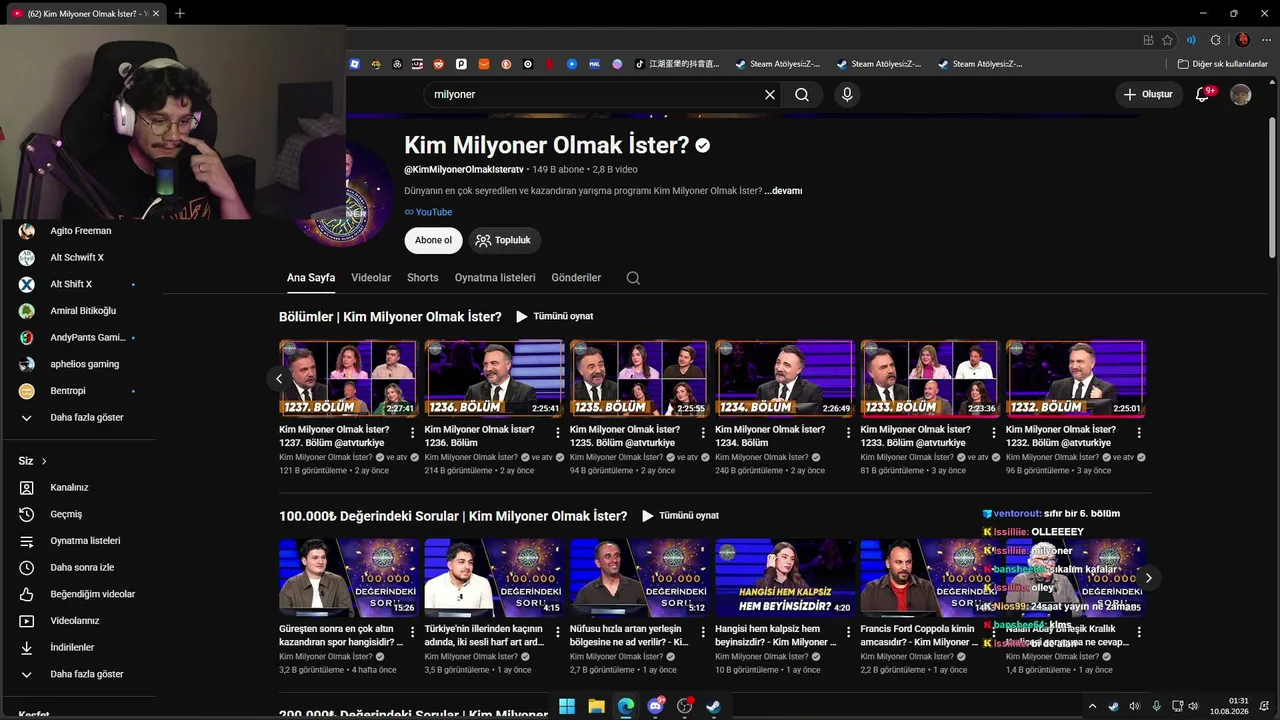
Task: Open Steam from the taskbar
Action: (x=714, y=706)
